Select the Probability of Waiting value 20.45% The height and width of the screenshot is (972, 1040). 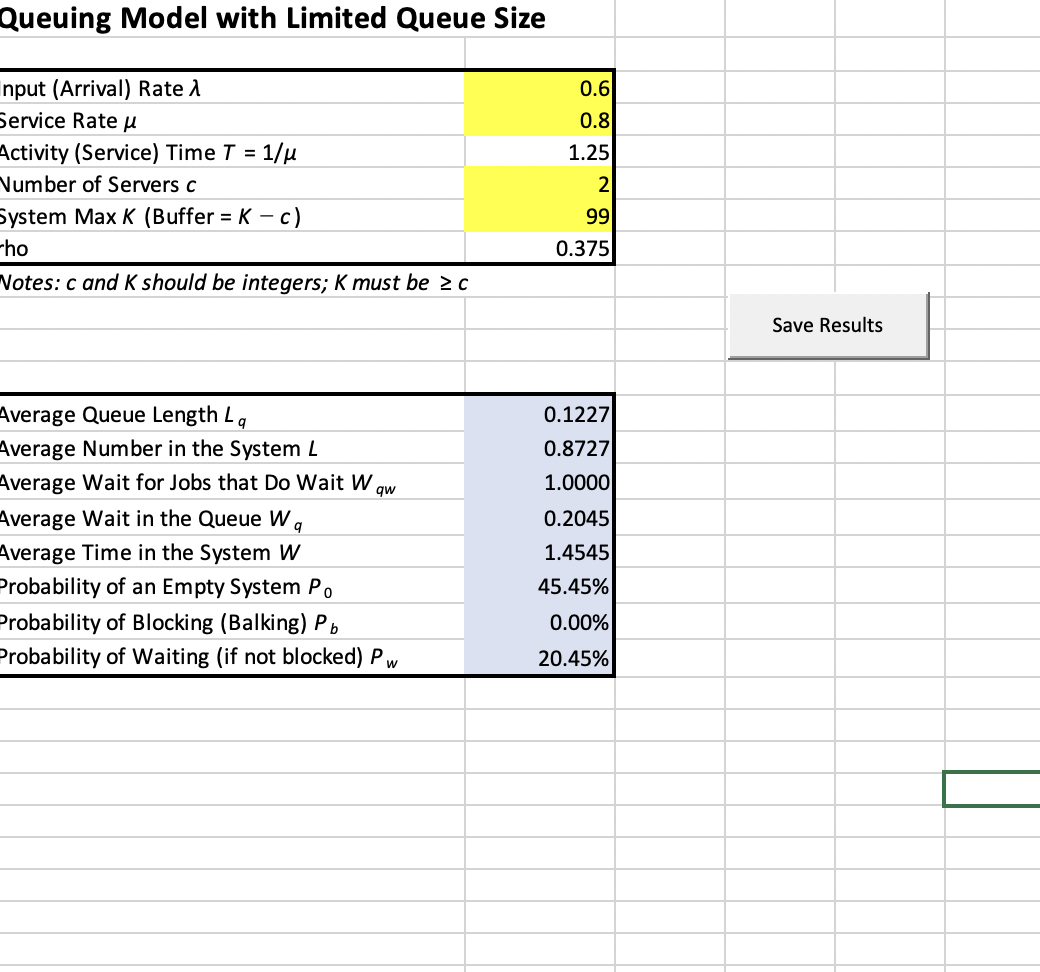(x=540, y=657)
